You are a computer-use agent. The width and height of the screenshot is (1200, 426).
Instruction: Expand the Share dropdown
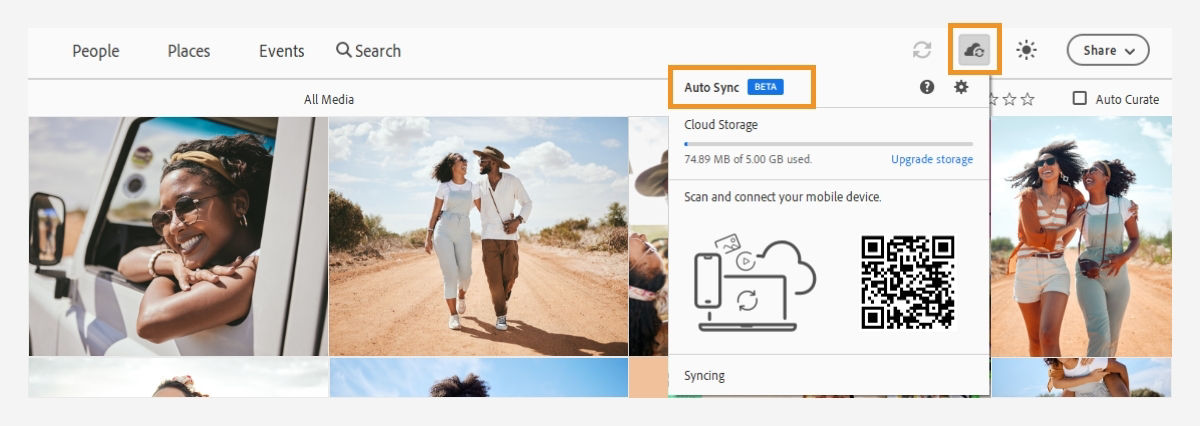click(x=1108, y=50)
